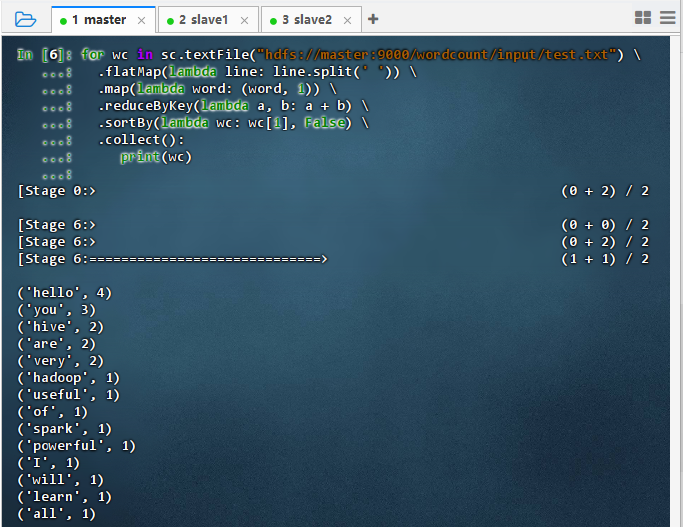
Task: Close the slave2 tab
Action: point(347,20)
